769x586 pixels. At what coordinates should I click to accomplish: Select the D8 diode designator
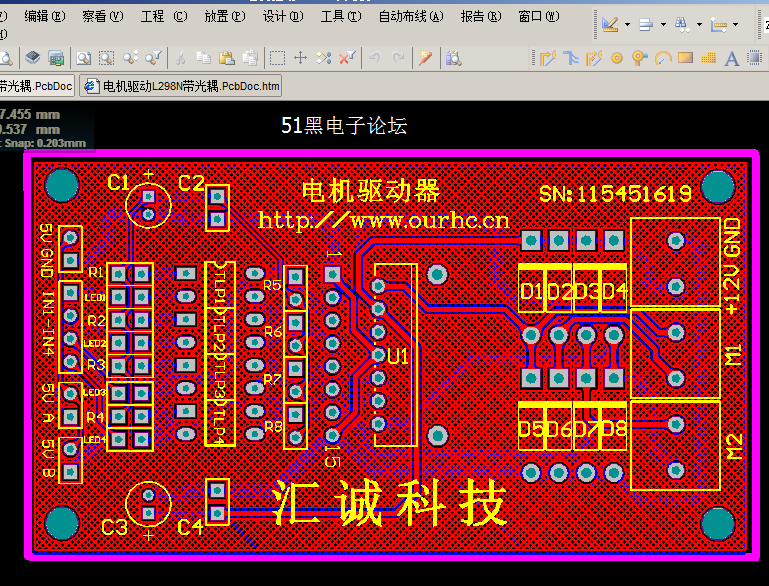[x=614, y=430]
